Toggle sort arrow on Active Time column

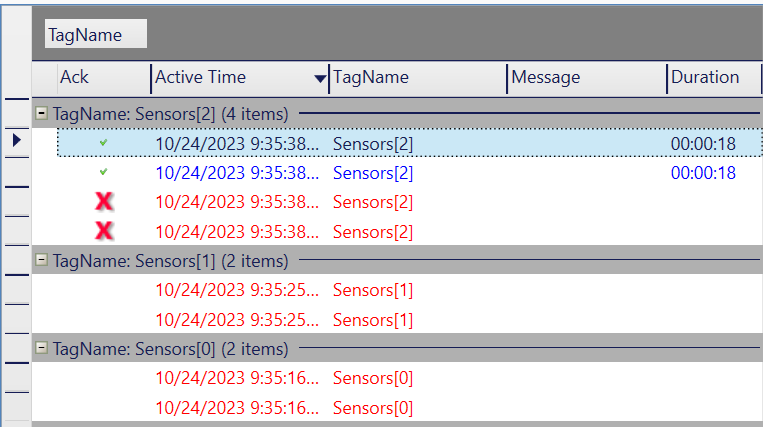[x=320, y=78]
